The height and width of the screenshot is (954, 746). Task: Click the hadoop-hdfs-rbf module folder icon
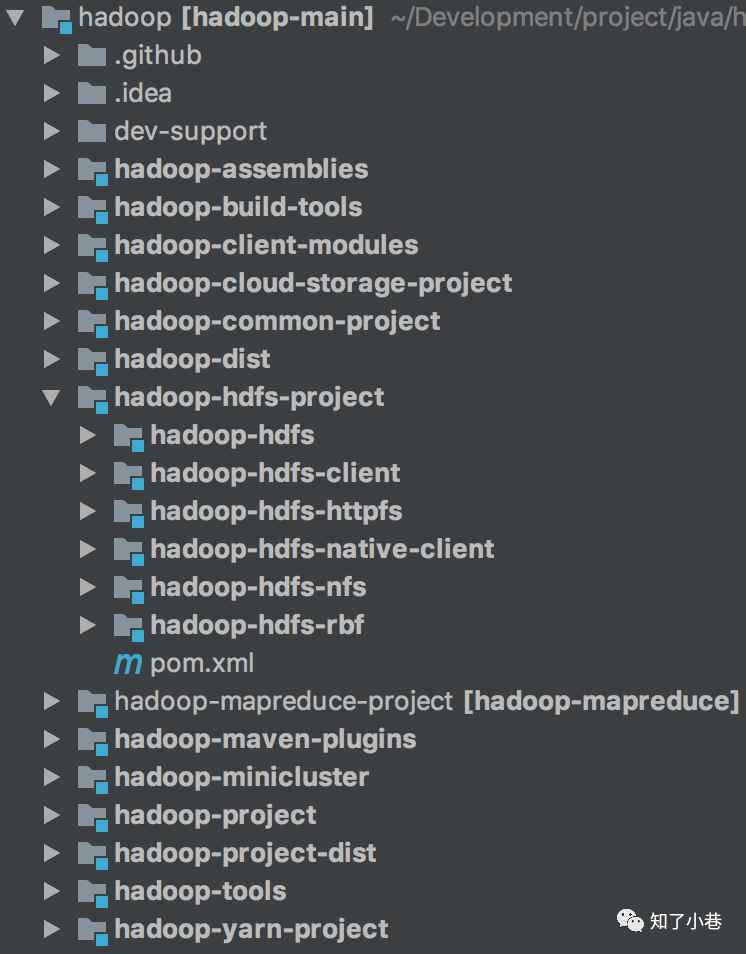pos(128,626)
